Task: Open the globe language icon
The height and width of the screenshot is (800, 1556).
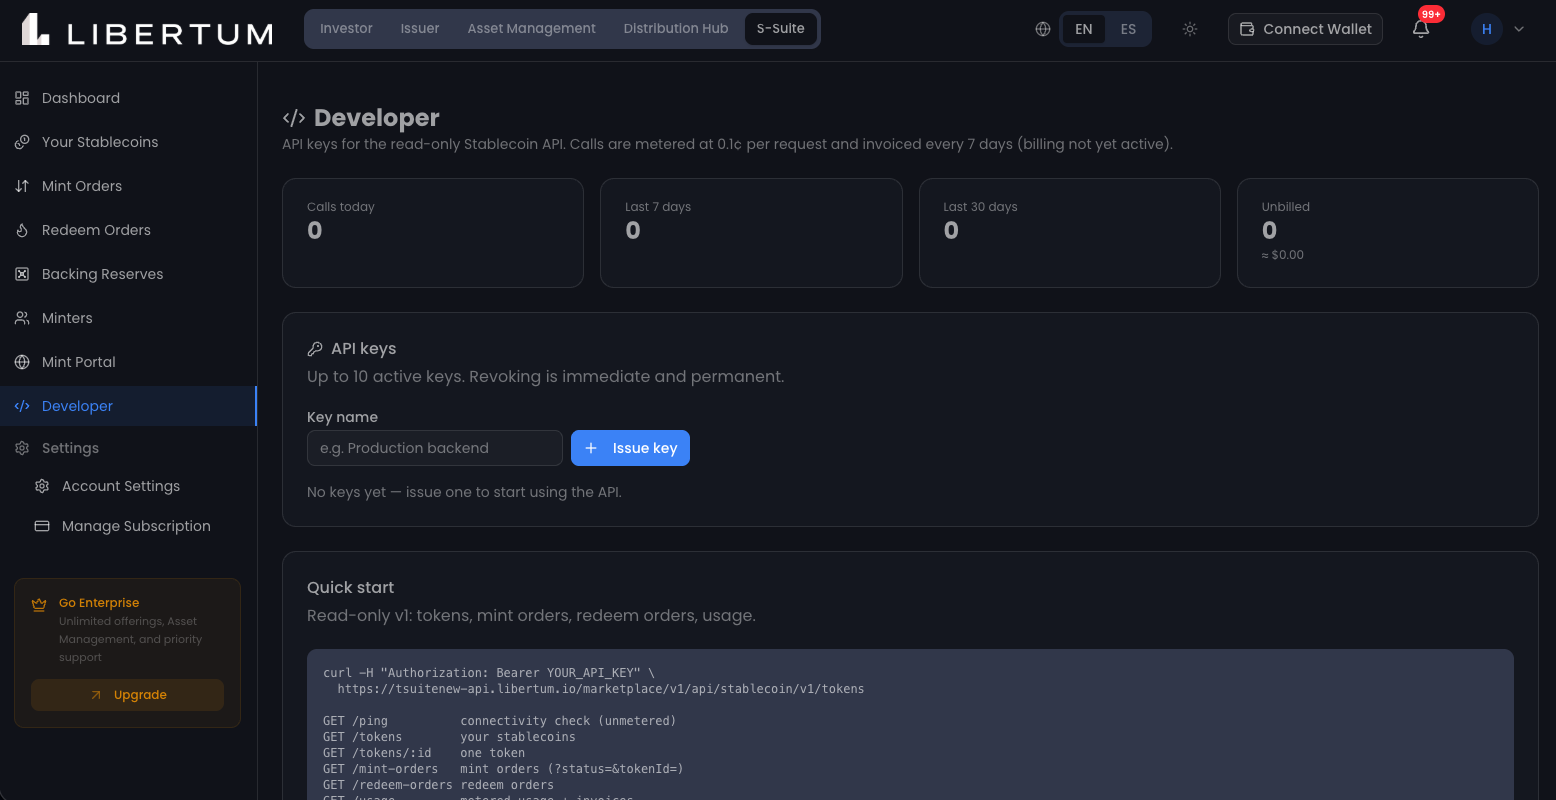Action: pyautogui.click(x=1043, y=29)
